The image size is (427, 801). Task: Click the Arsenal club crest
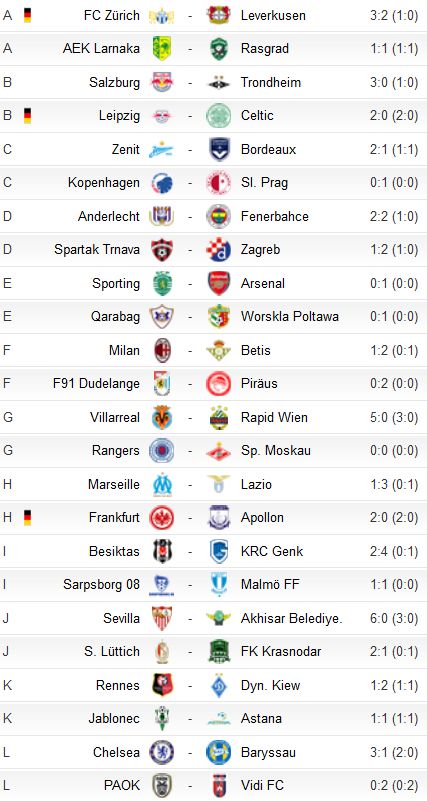pos(219,284)
